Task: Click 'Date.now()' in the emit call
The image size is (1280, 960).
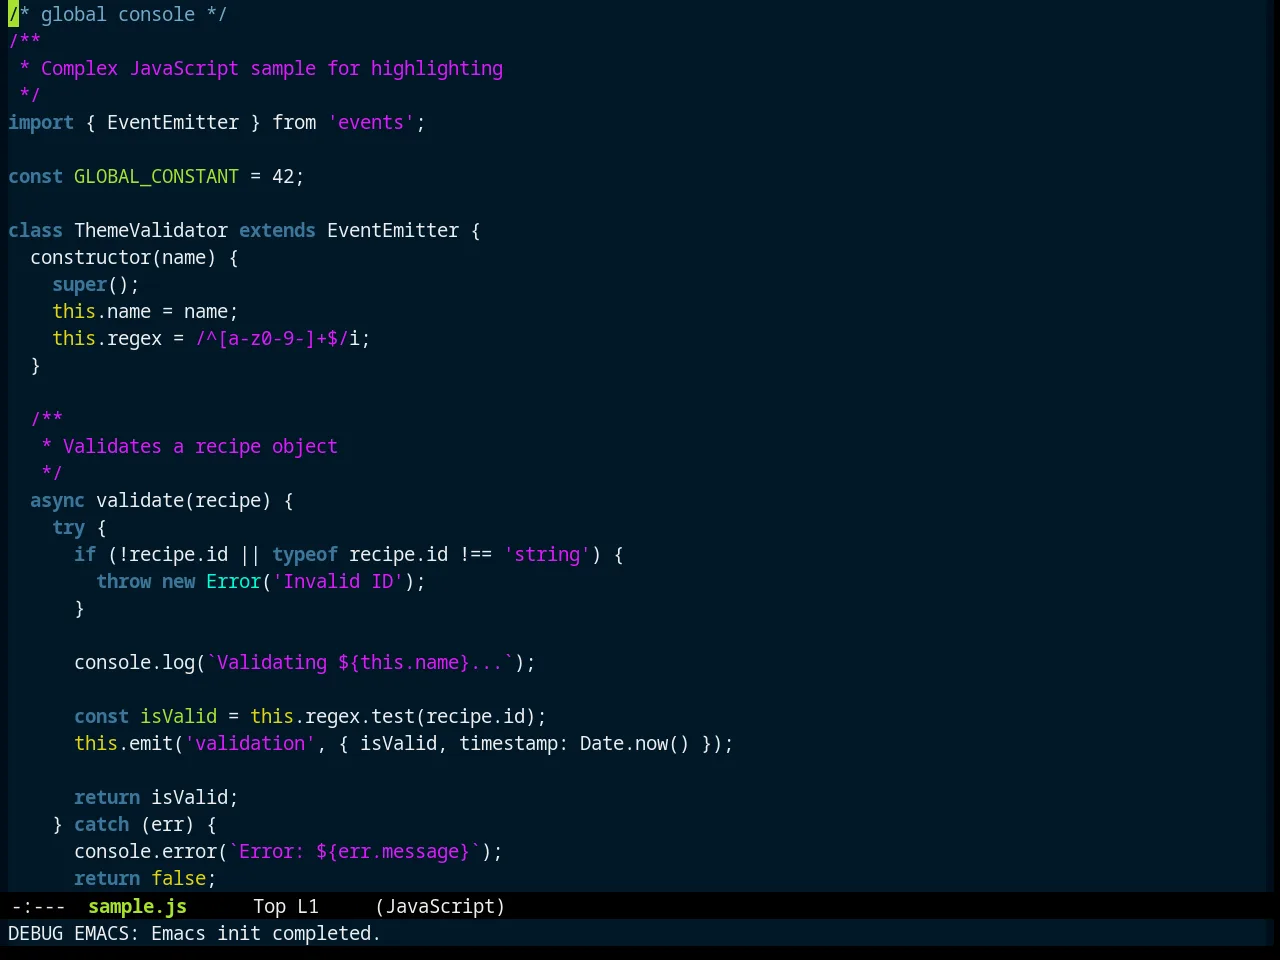Action: pyautogui.click(x=635, y=743)
